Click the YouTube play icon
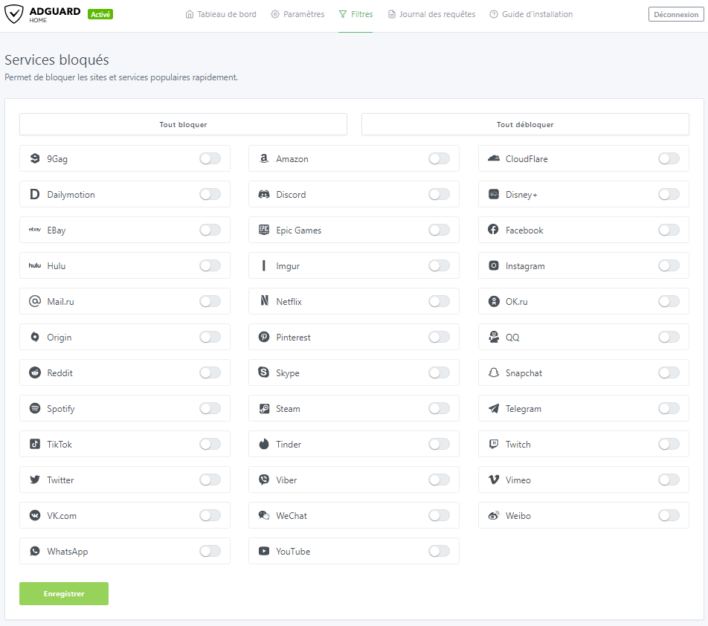 [264, 552]
